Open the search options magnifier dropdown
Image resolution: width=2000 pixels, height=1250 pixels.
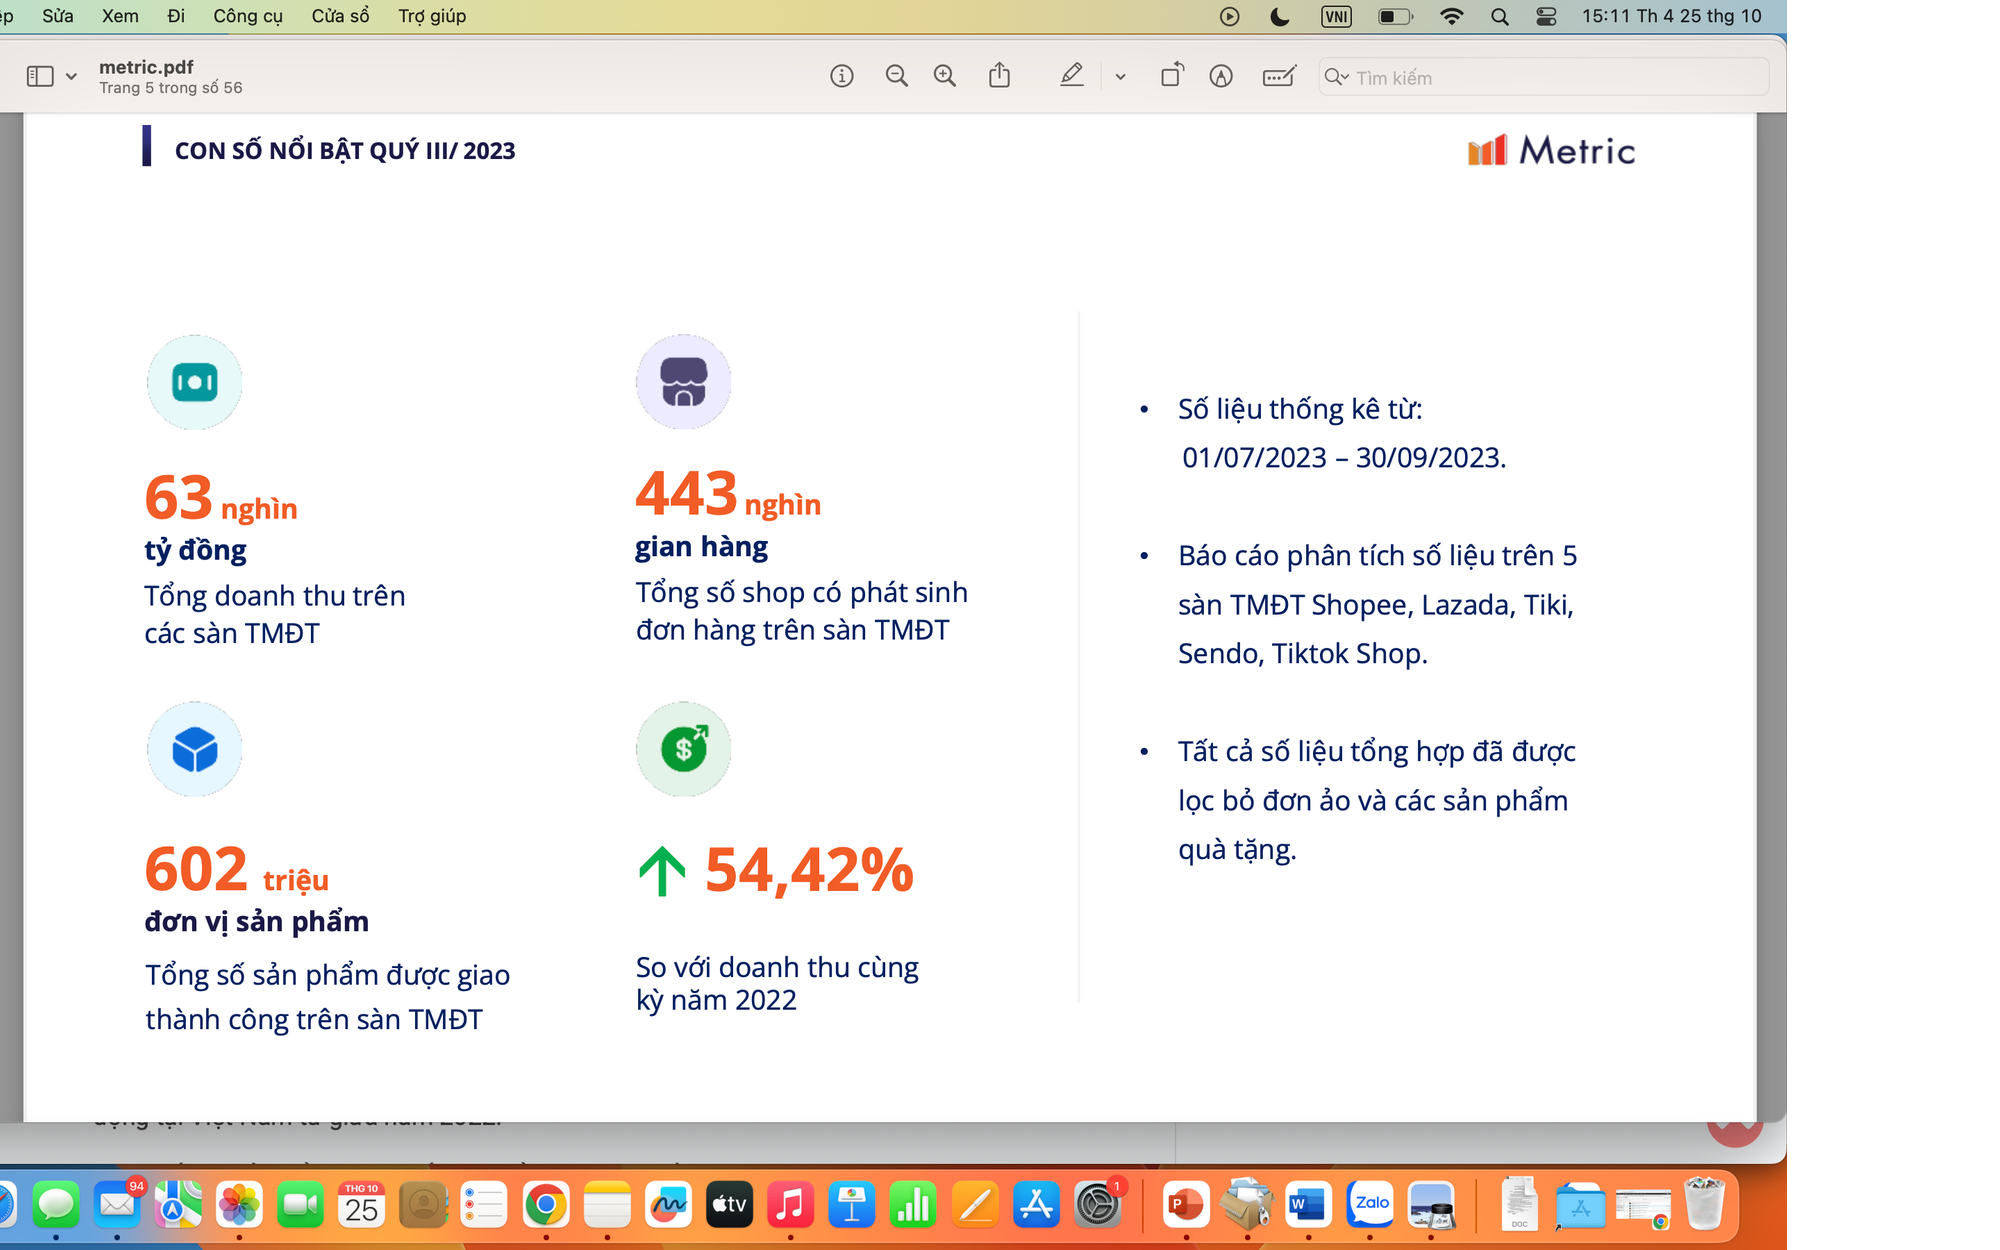(1336, 77)
